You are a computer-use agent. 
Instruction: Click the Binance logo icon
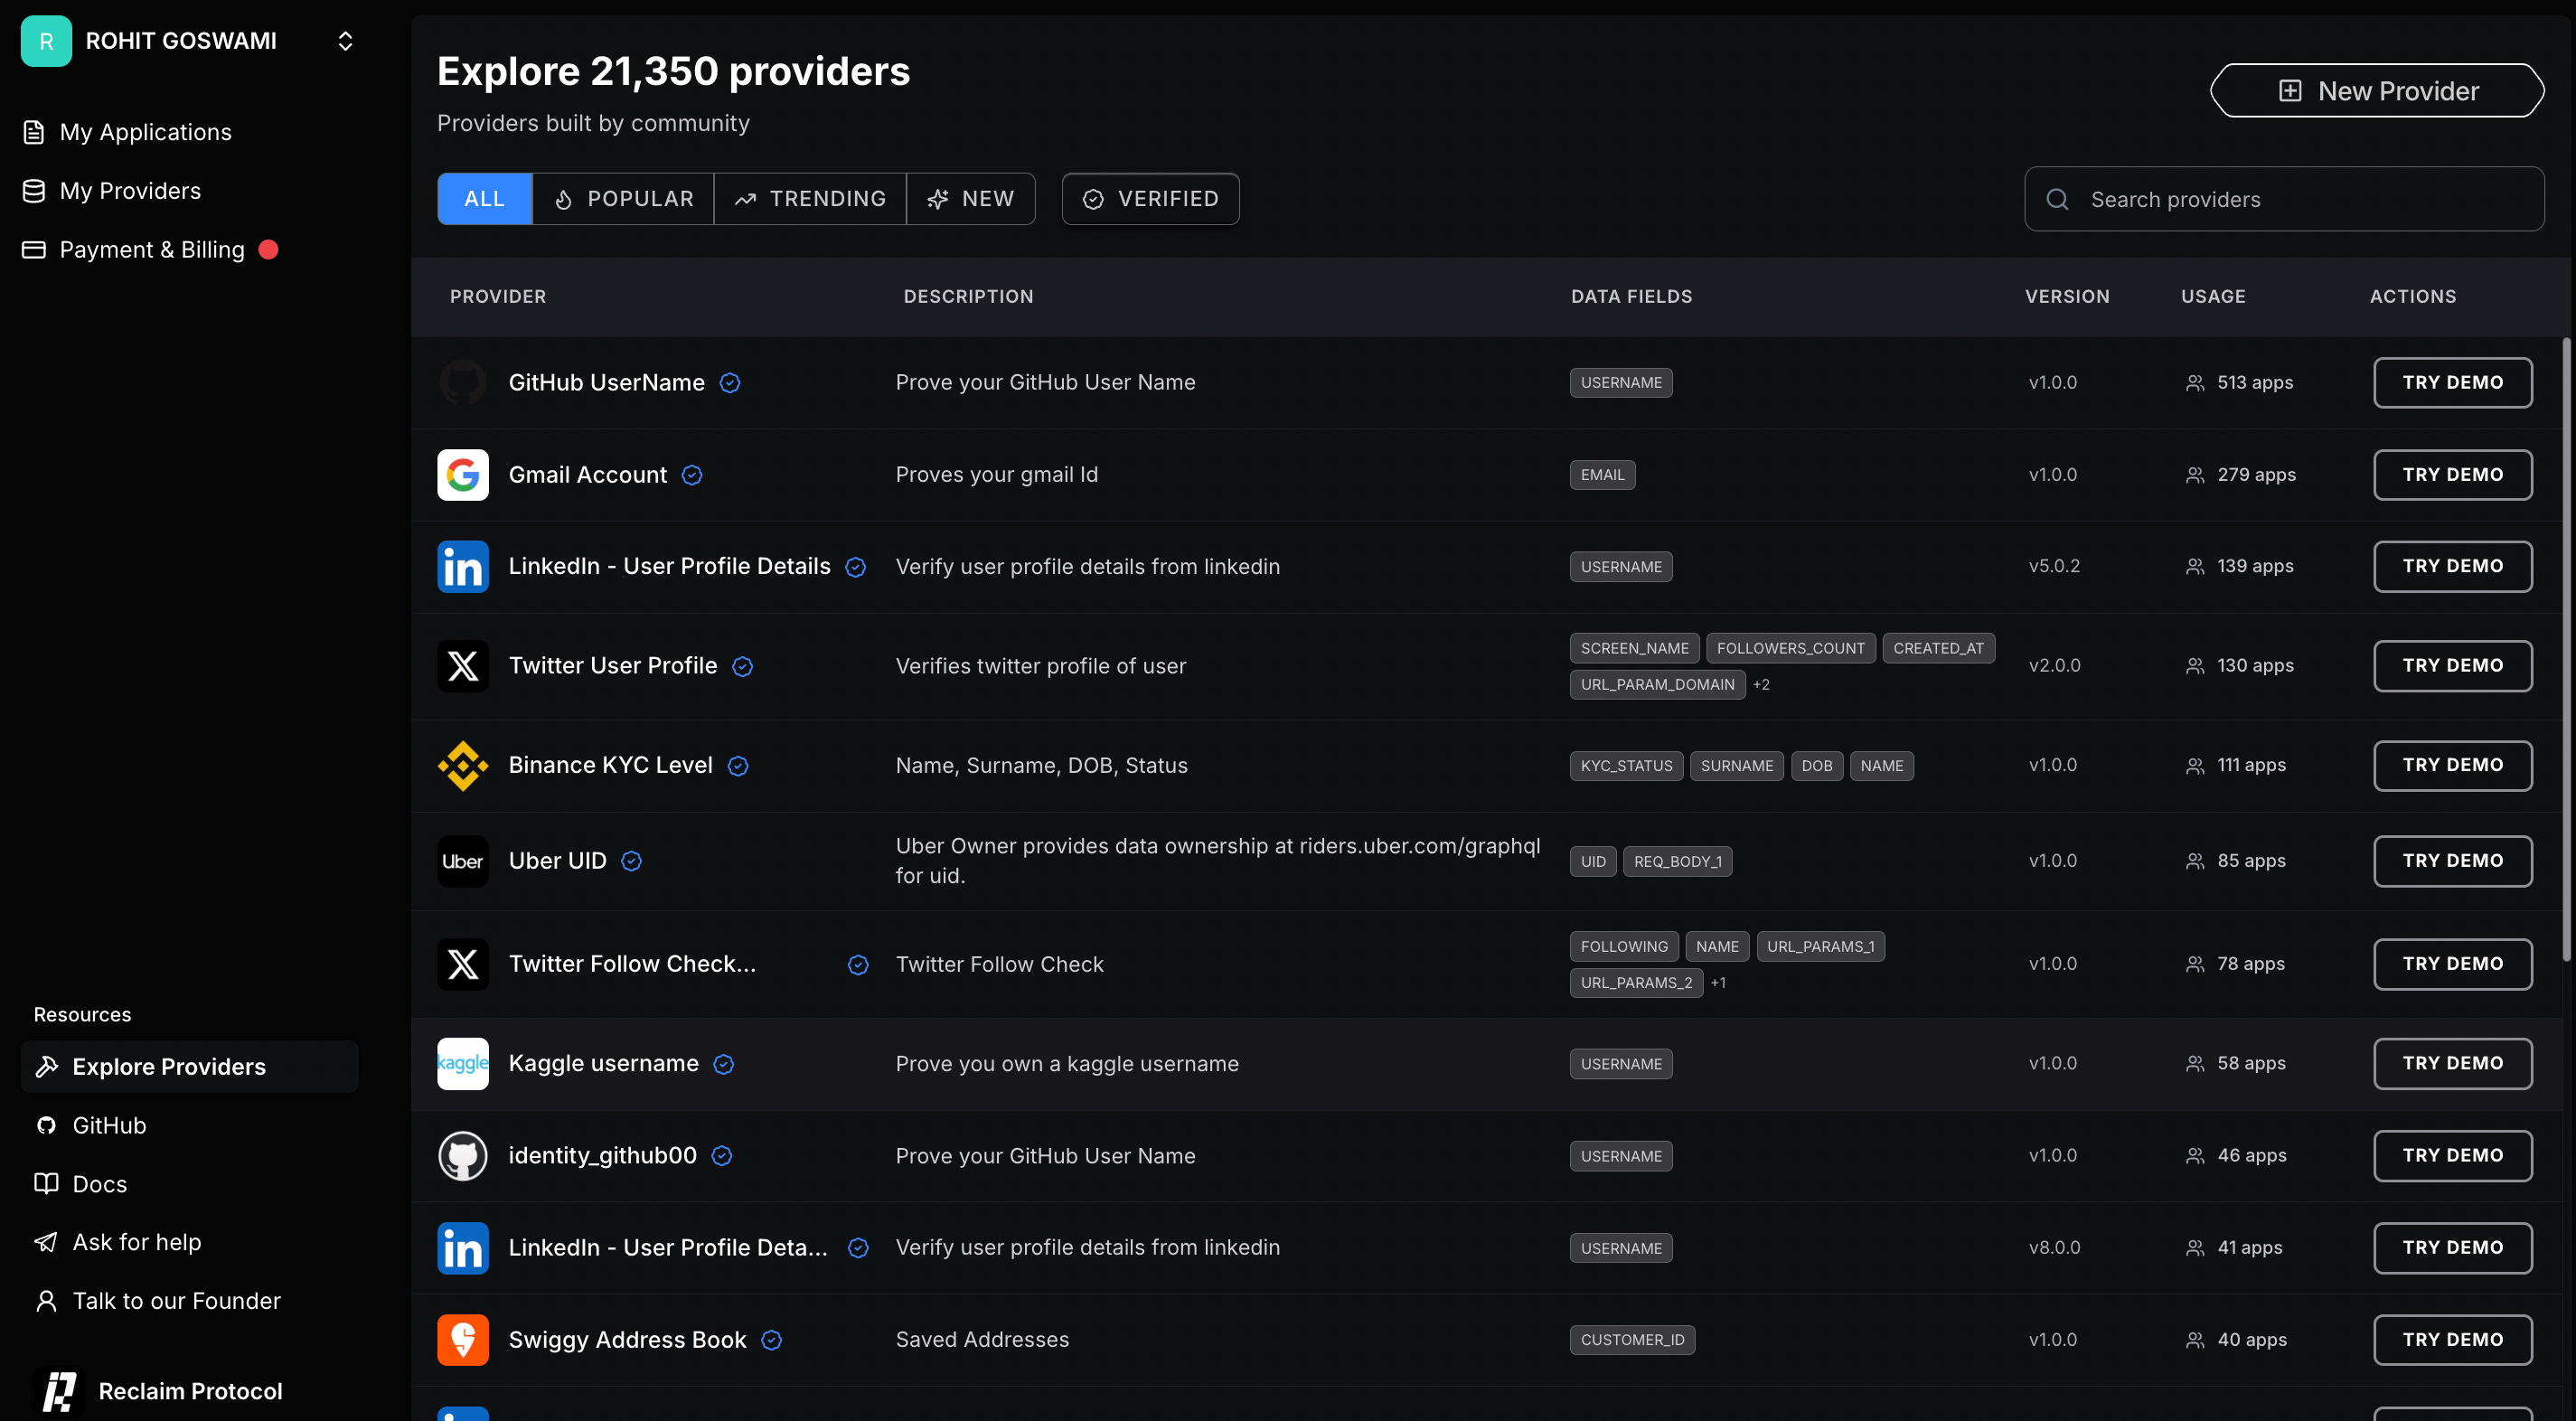point(462,765)
